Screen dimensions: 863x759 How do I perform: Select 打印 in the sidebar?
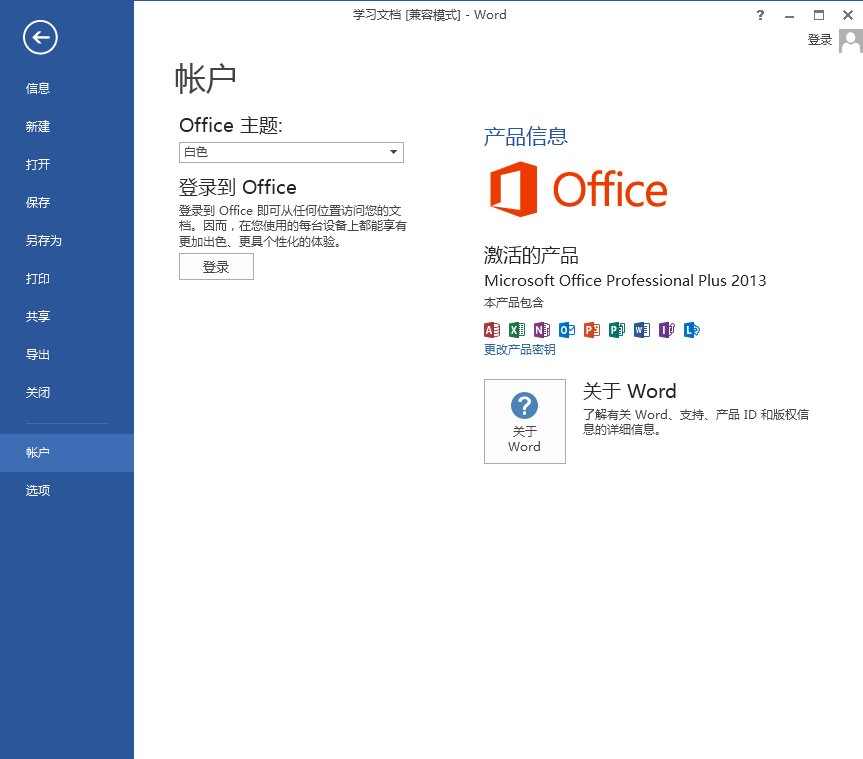click(37, 278)
